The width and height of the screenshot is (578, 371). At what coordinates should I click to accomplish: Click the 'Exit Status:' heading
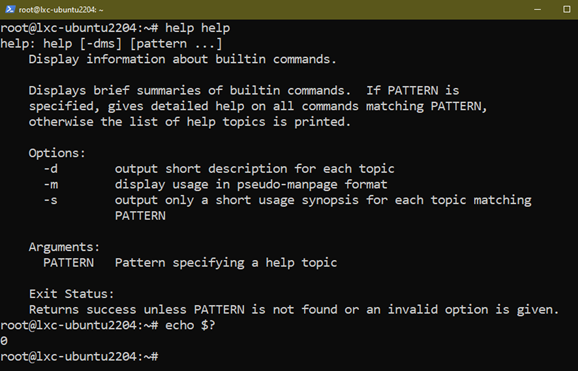(72, 294)
